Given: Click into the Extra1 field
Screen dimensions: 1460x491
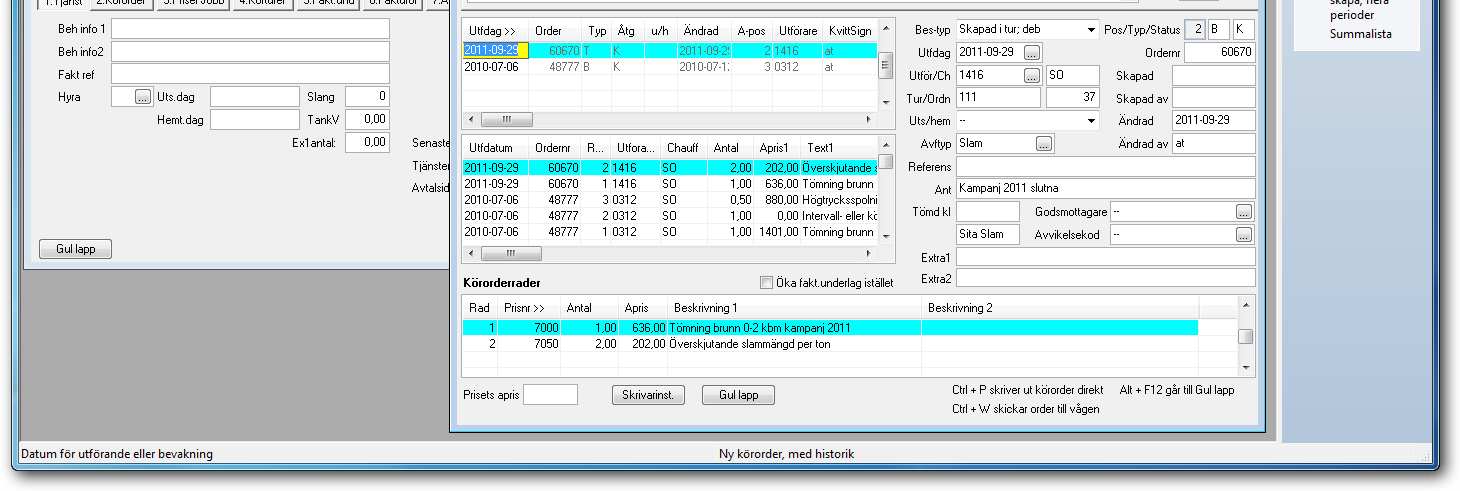Looking at the screenshot, I should (x=1106, y=257).
